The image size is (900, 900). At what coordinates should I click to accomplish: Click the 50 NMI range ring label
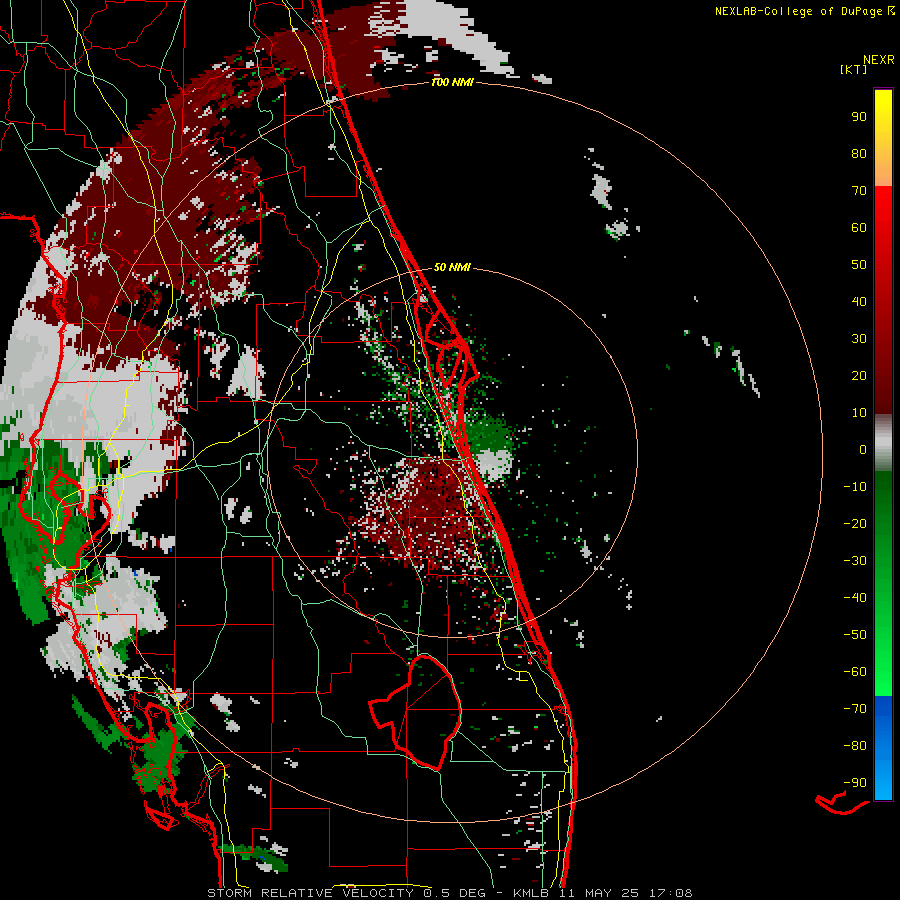[452, 267]
